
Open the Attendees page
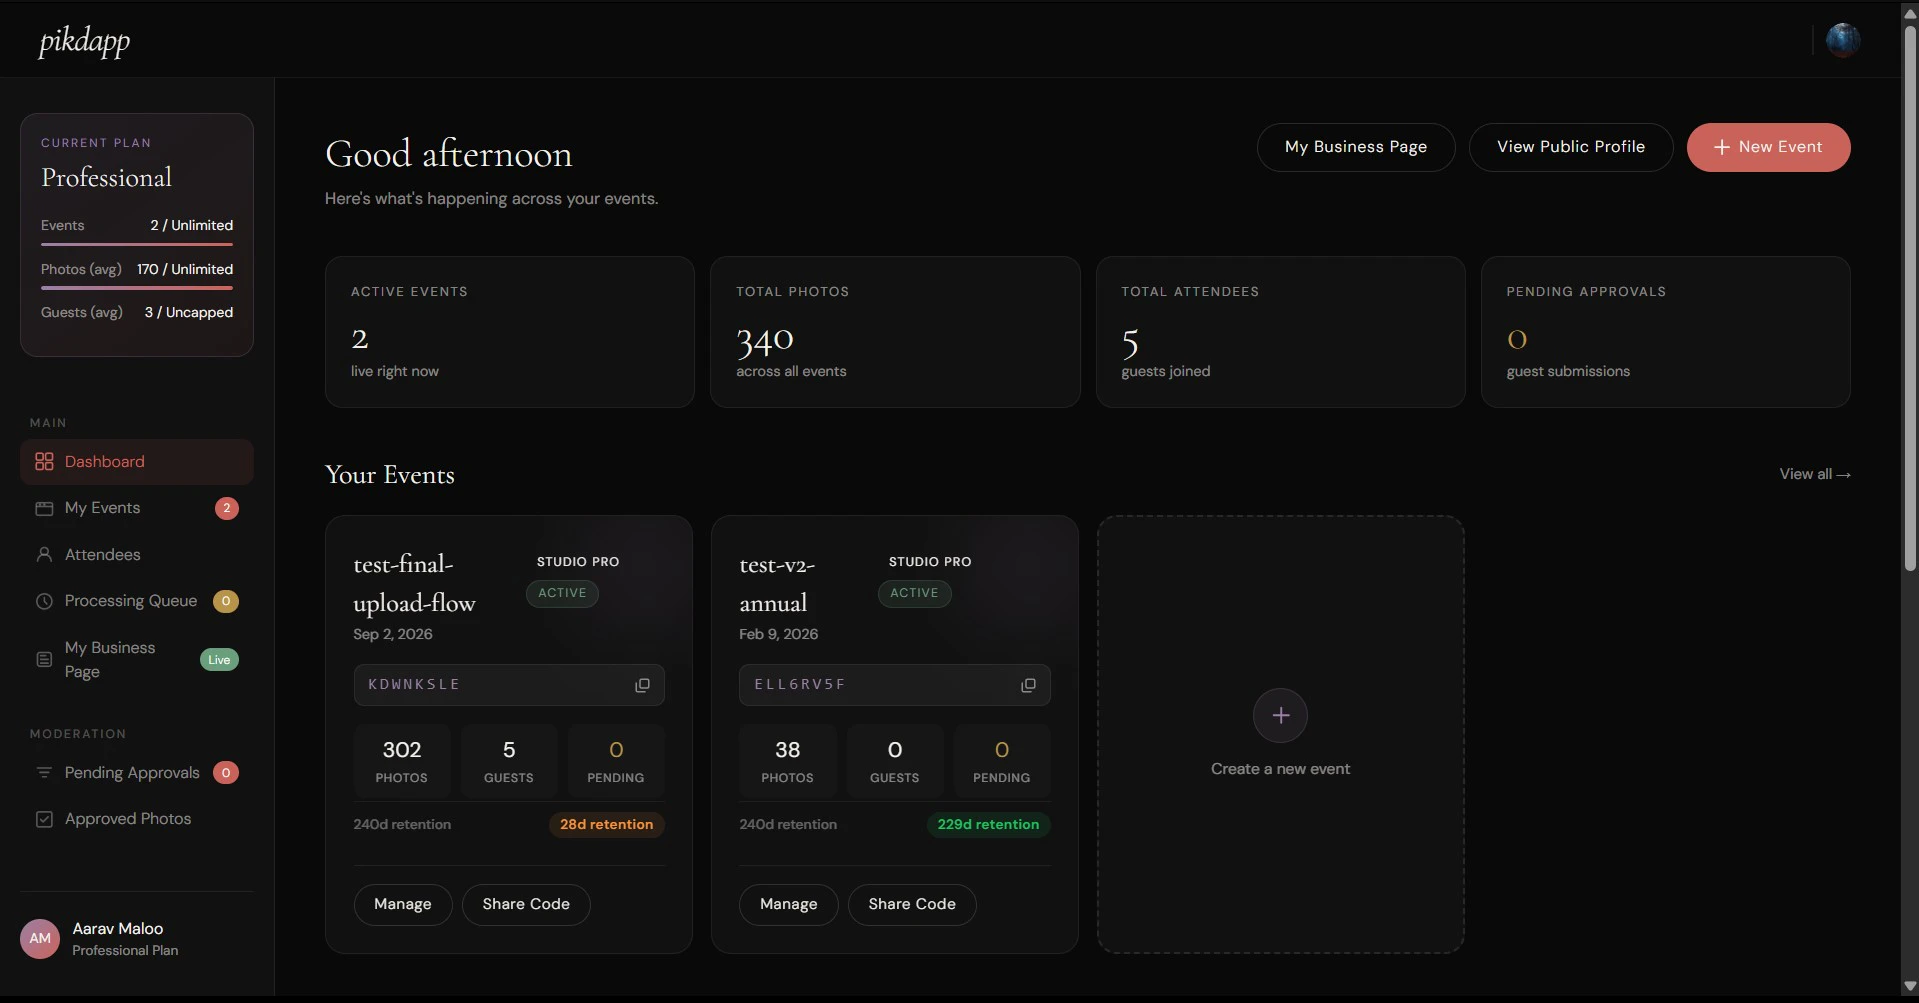[137, 554]
